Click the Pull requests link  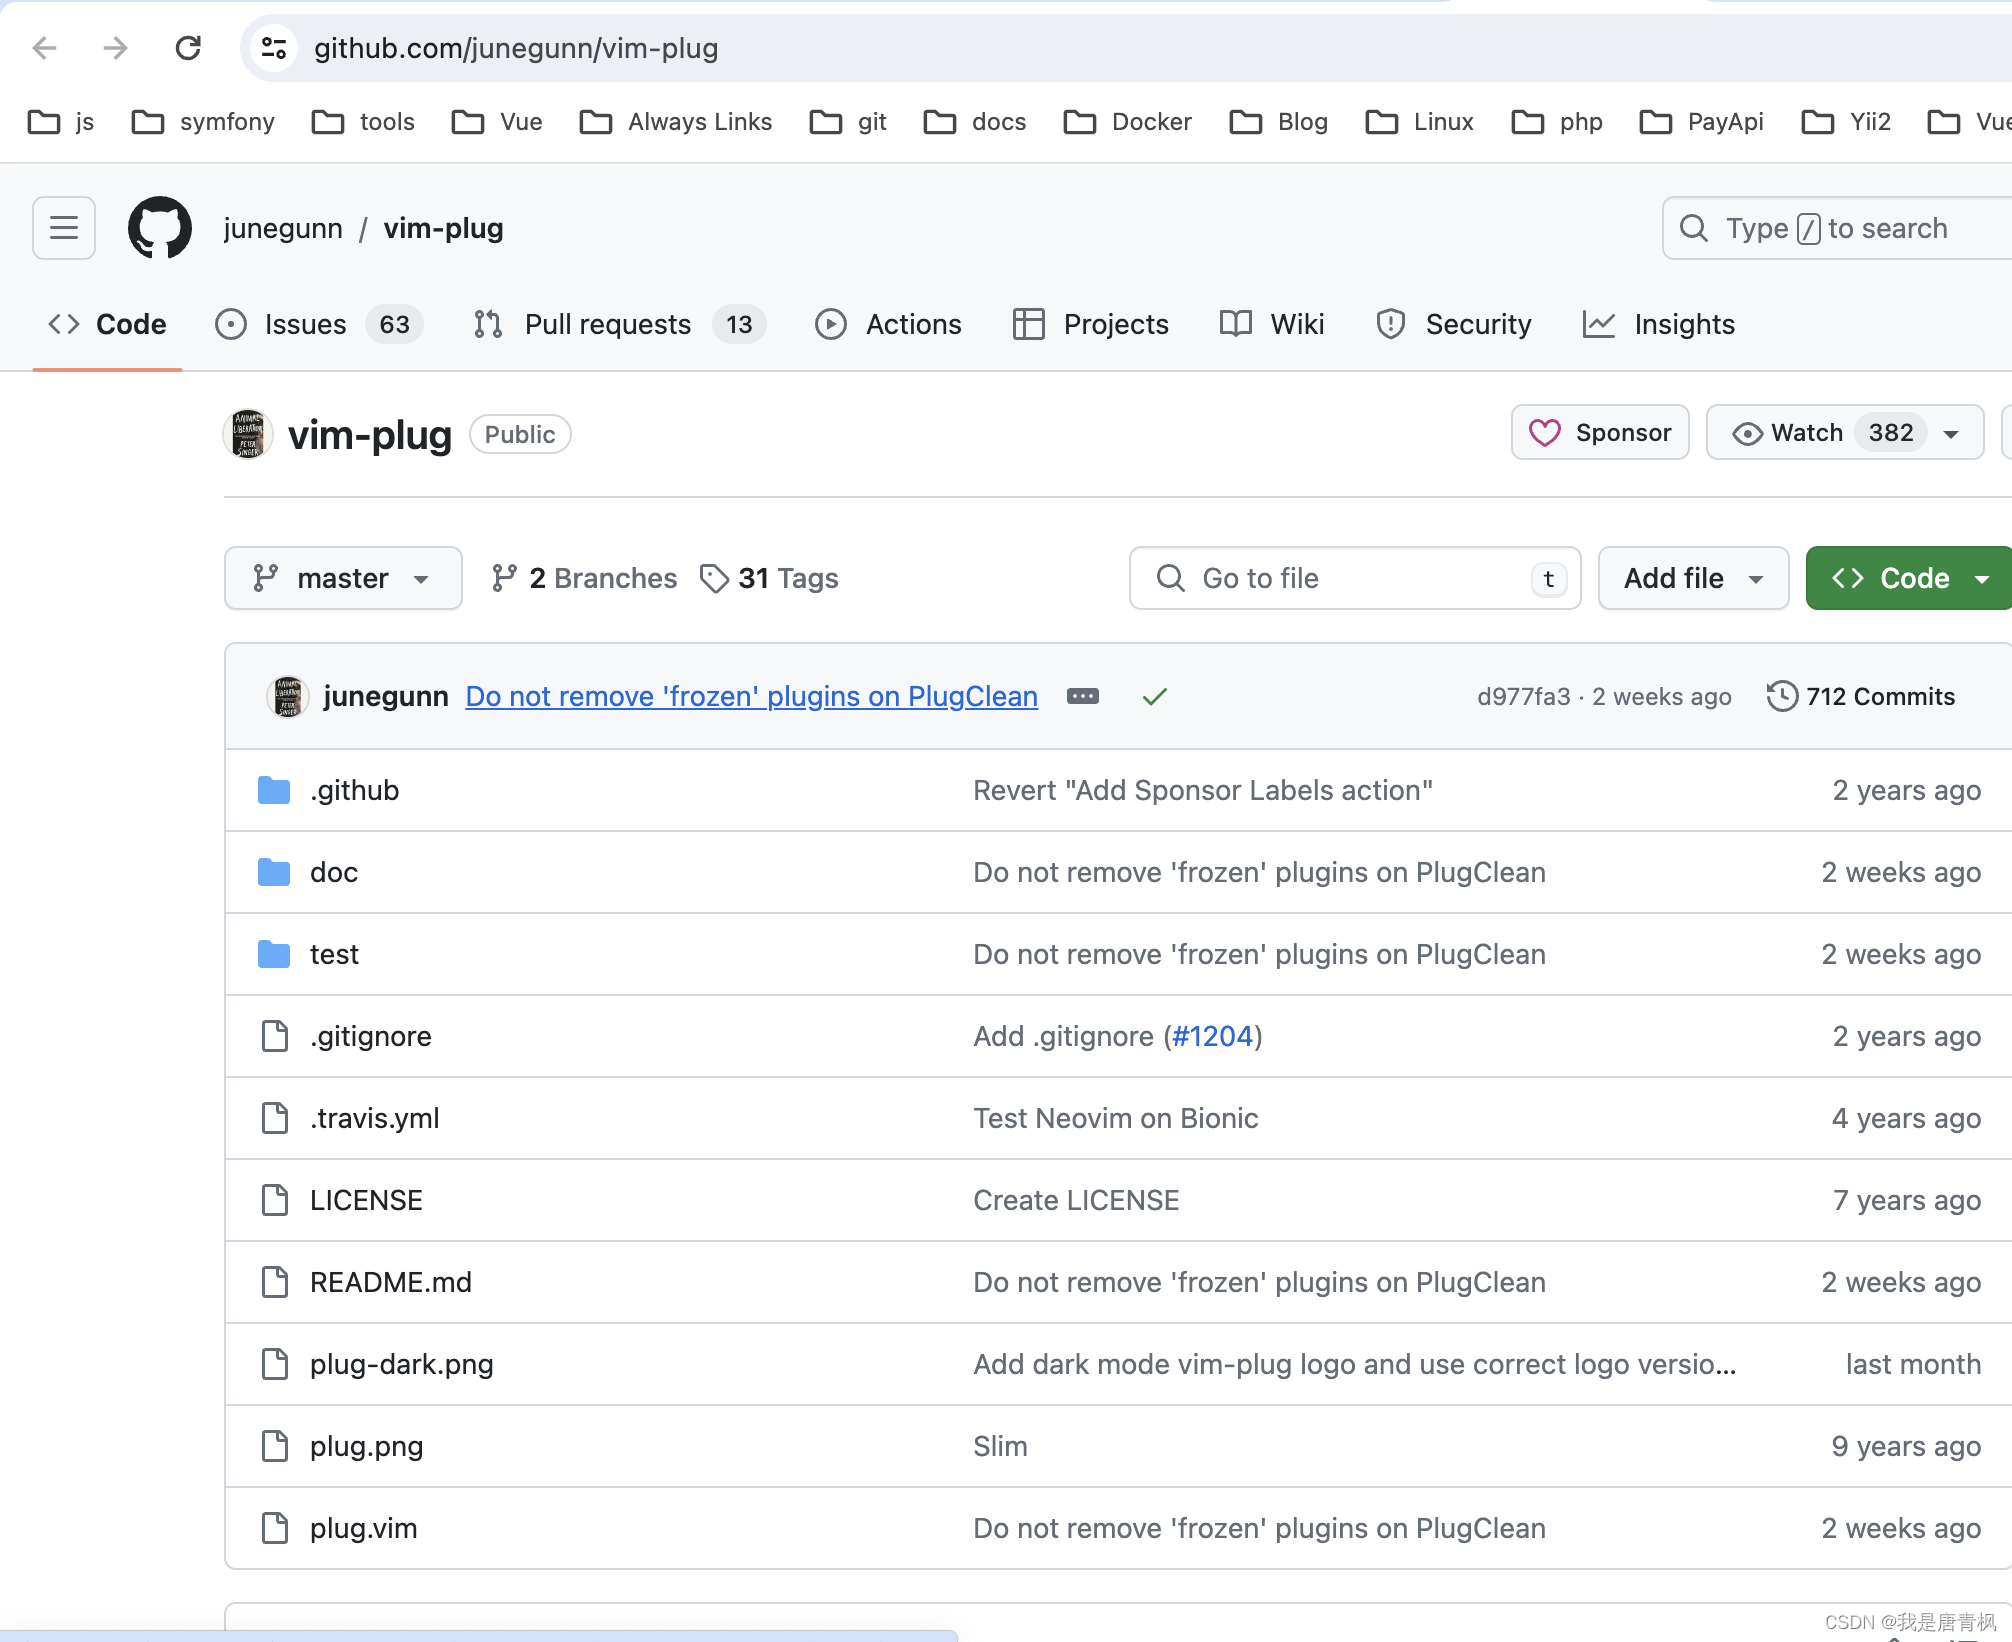click(x=607, y=324)
